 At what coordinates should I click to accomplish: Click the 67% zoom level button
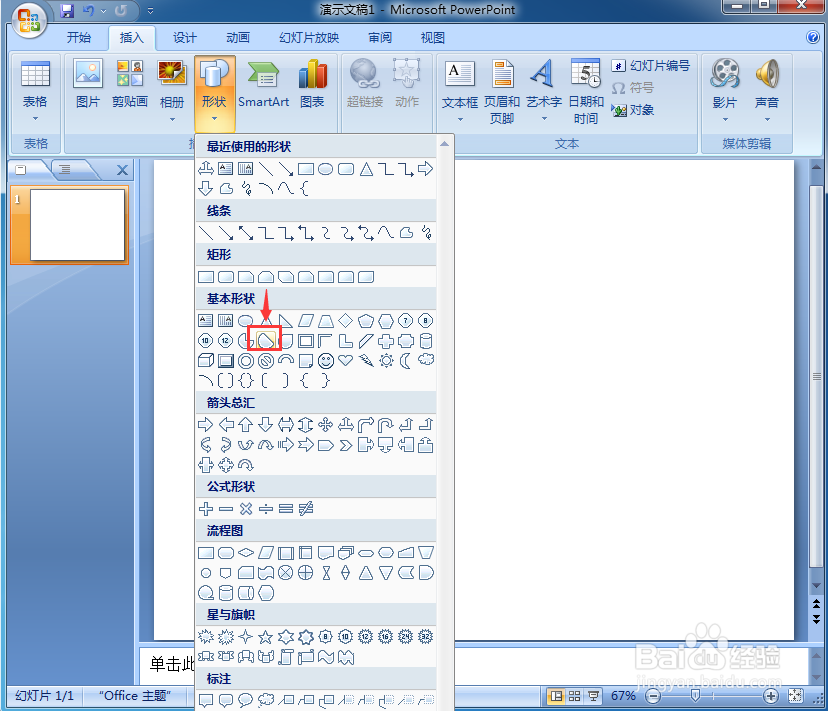[623, 696]
